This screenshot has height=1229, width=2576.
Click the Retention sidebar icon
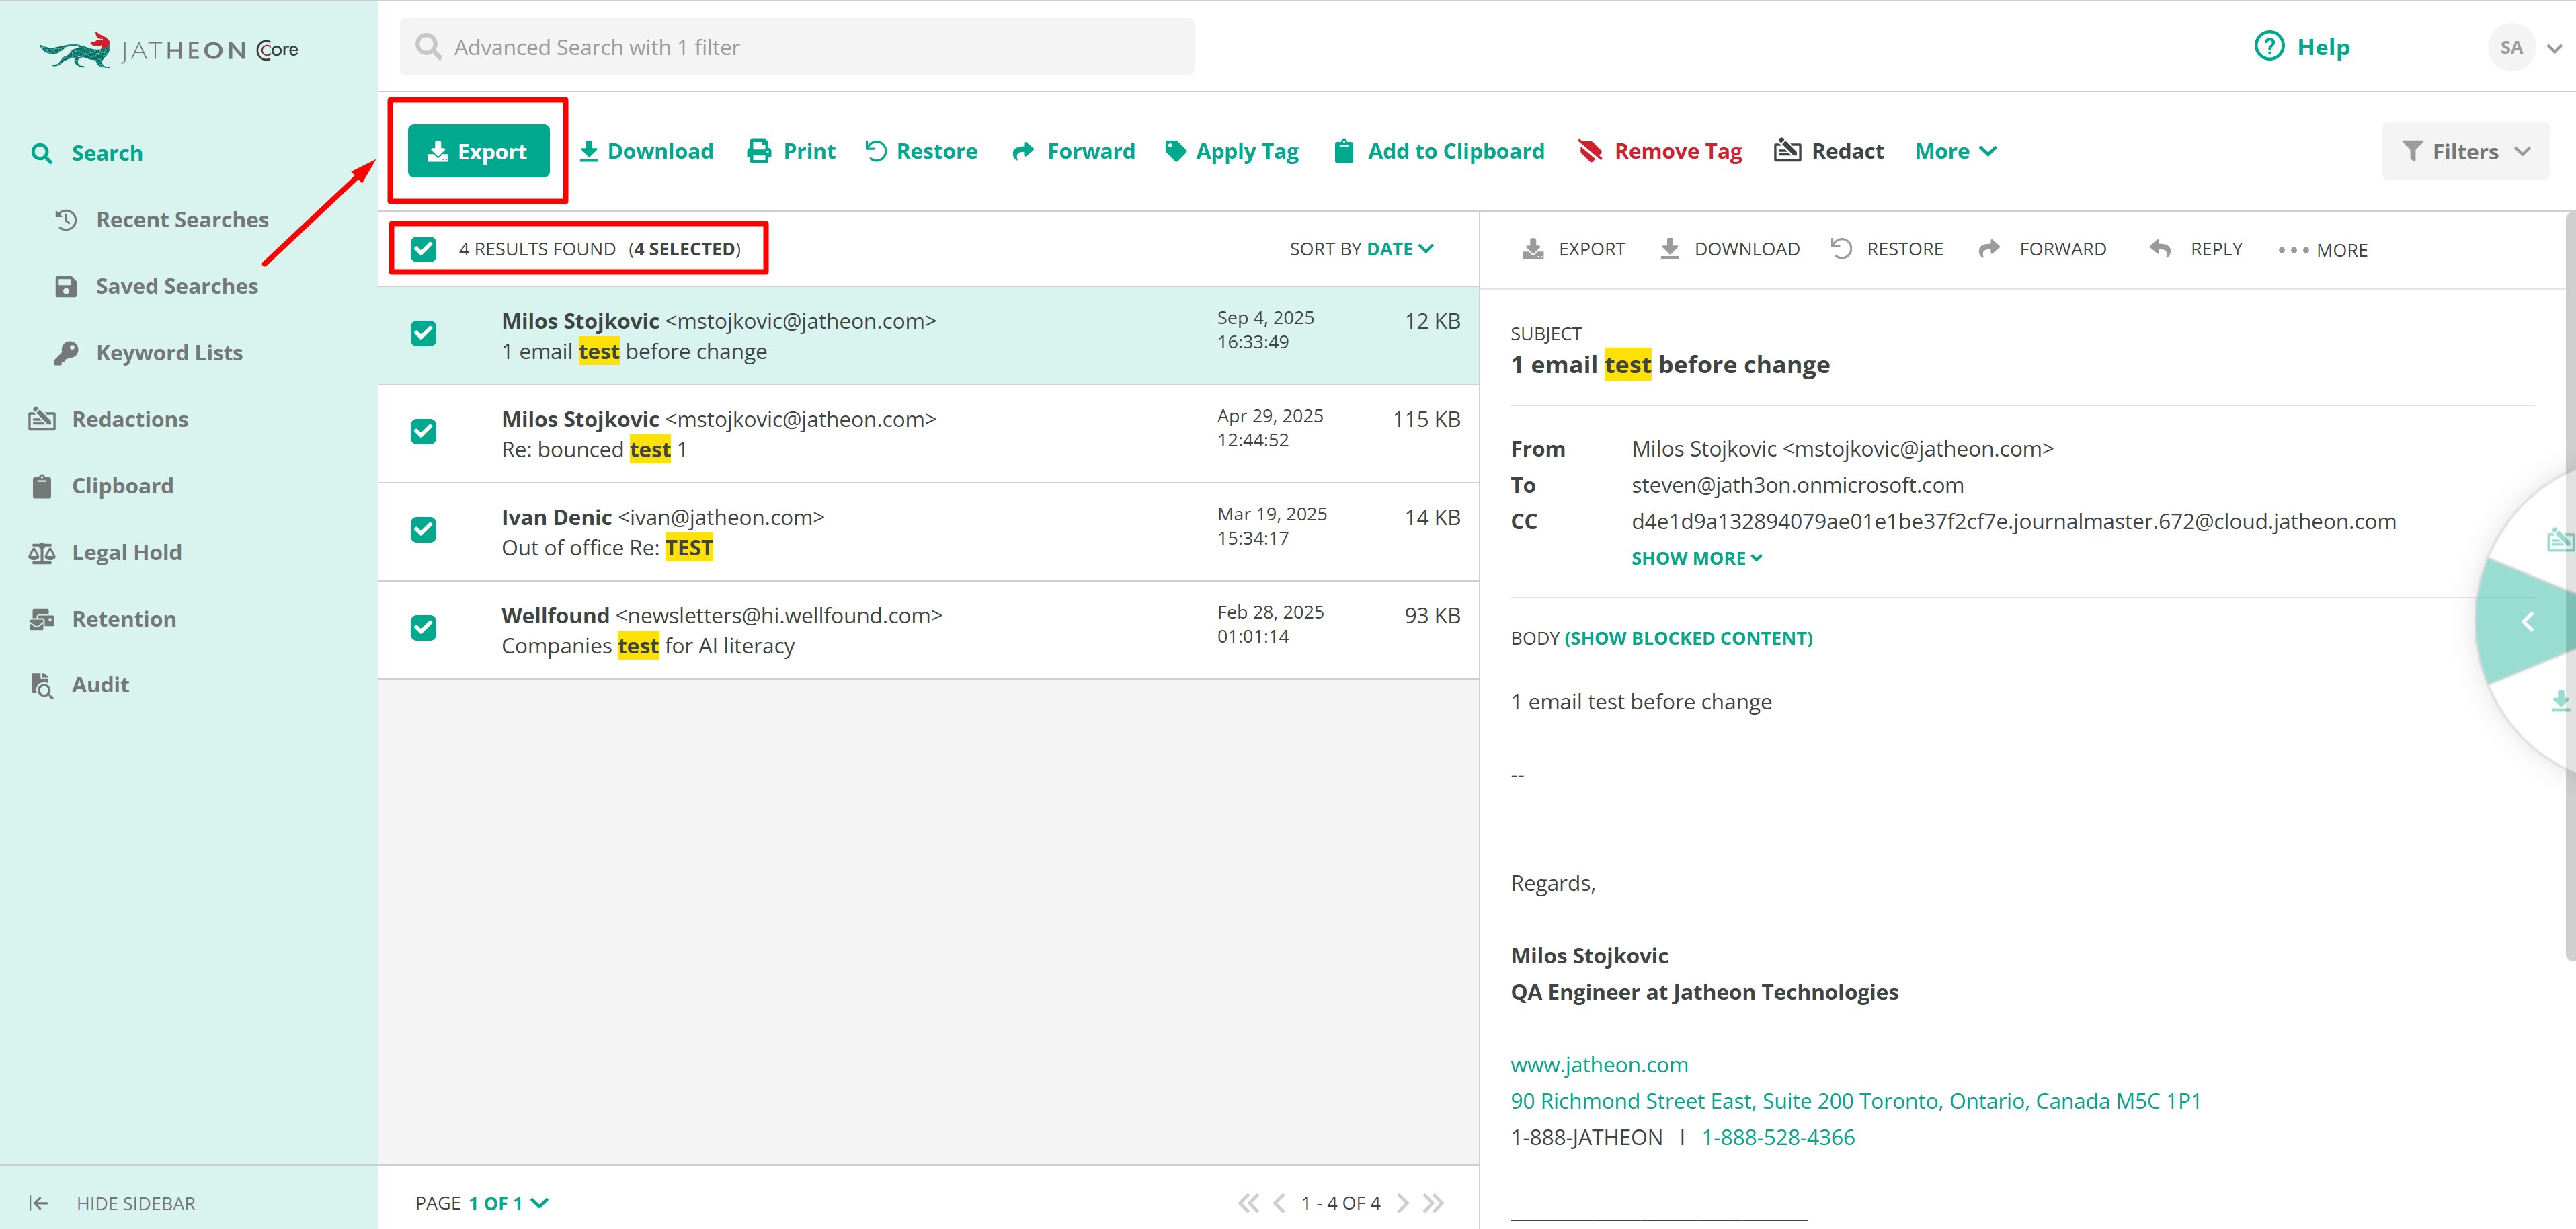click(42, 619)
